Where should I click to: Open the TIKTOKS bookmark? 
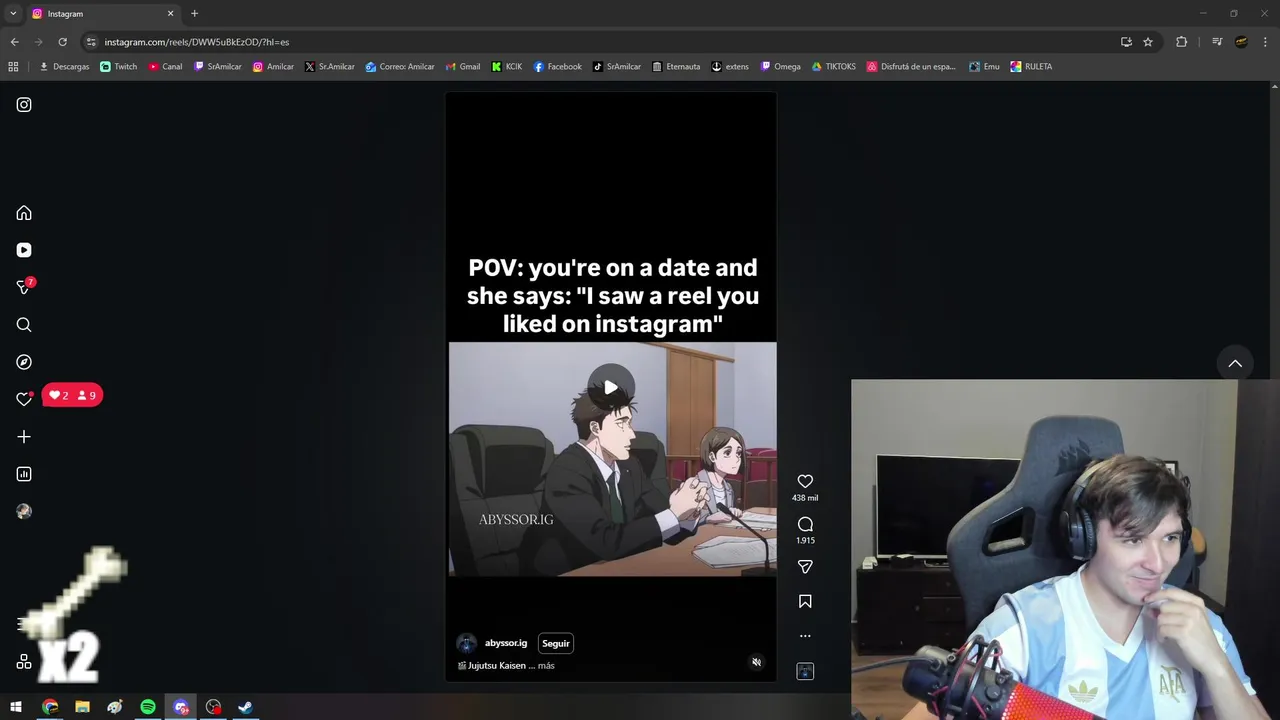834,67
